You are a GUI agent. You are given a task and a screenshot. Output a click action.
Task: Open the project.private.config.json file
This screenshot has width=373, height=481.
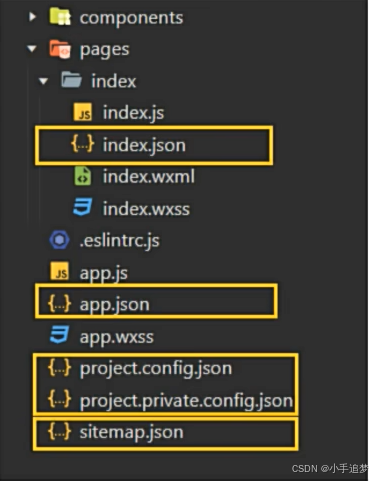click(x=186, y=401)
